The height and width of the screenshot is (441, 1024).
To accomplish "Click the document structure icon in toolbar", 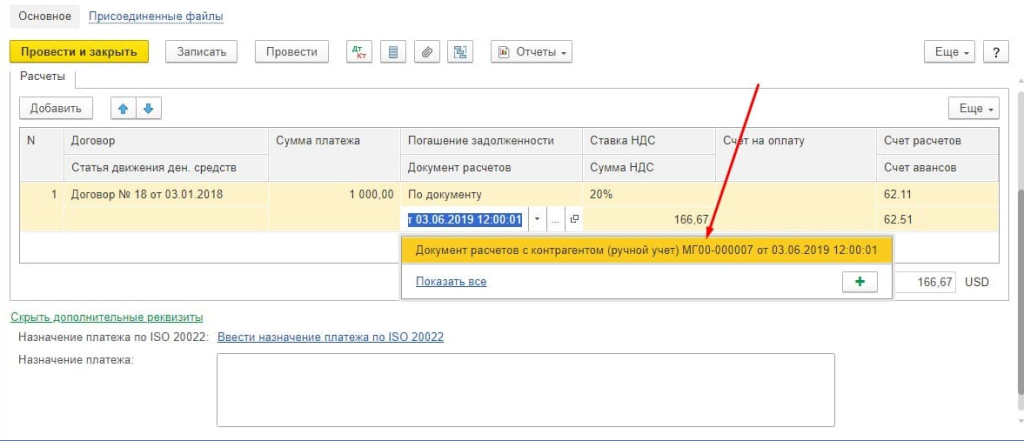I will (x=460, y=52).
